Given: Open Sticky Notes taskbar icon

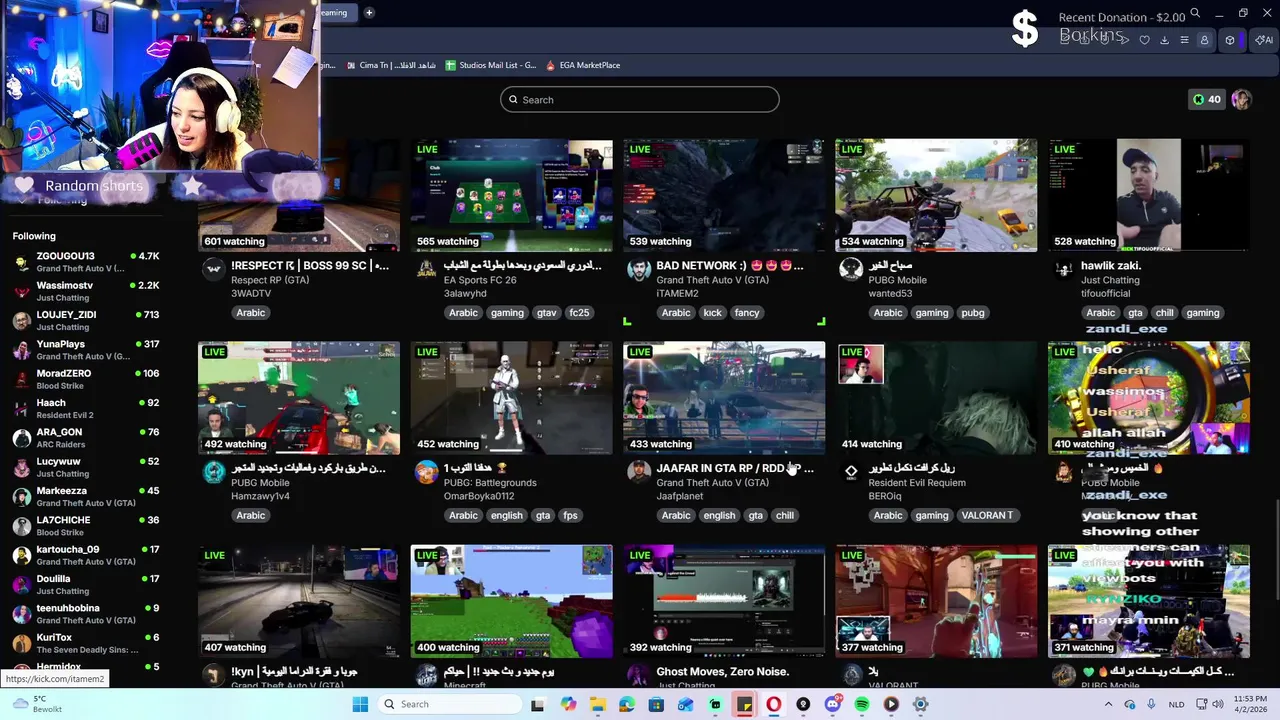Looking at the screenshot, I should pyautogui.click(x=744, y=704).
